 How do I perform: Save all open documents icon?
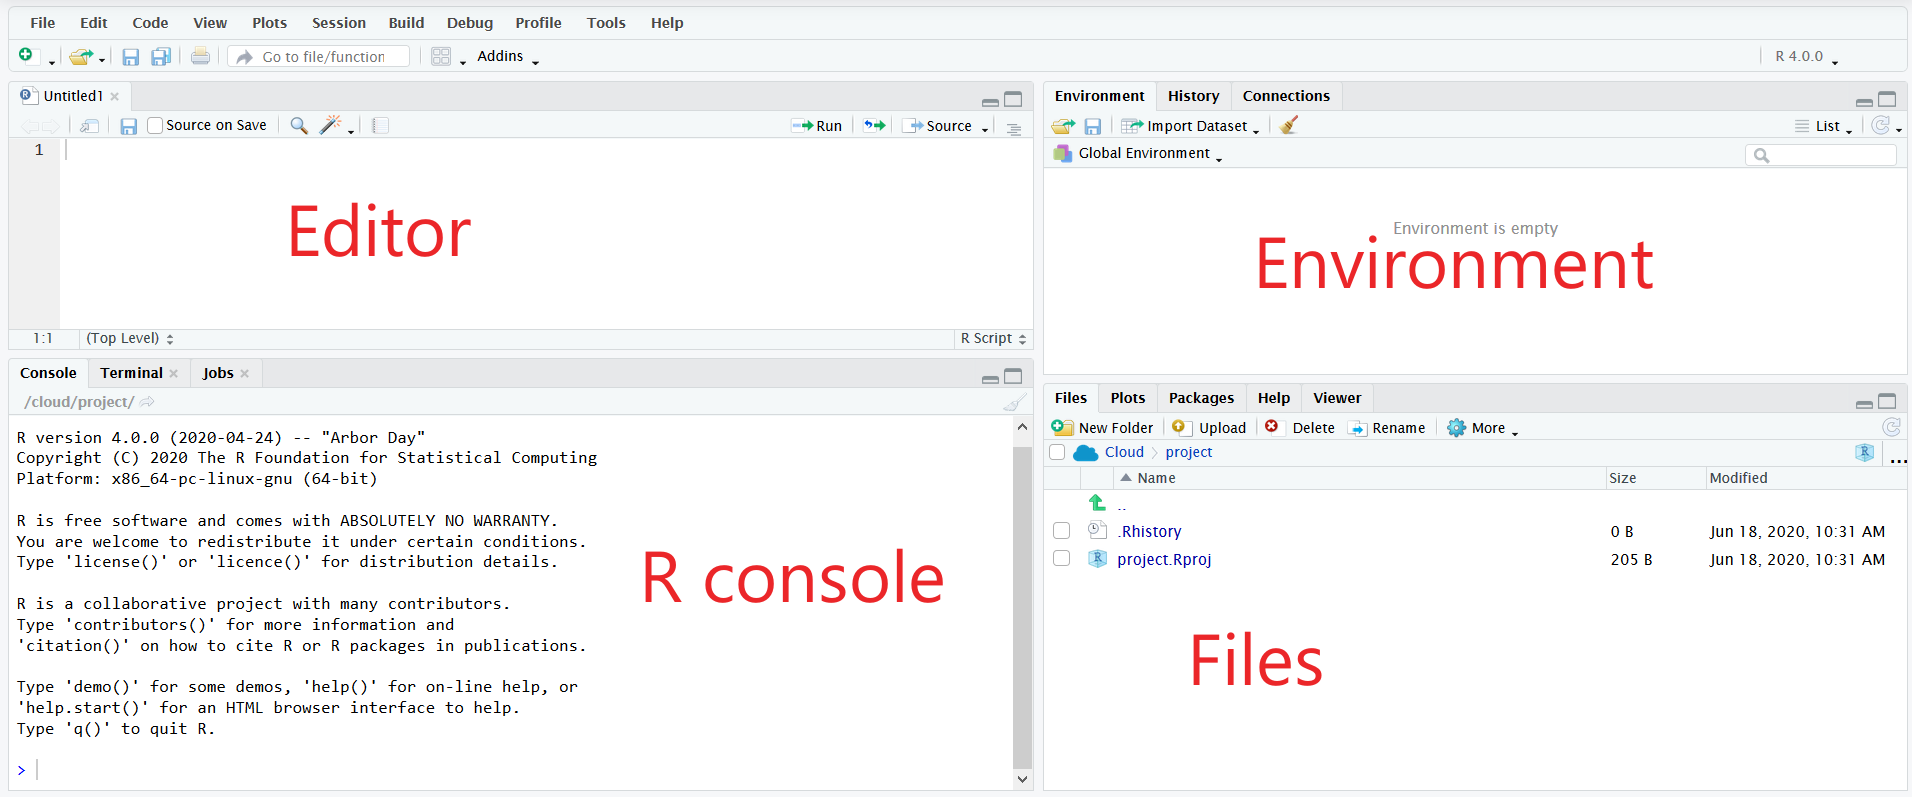click(x=160, y=57)
